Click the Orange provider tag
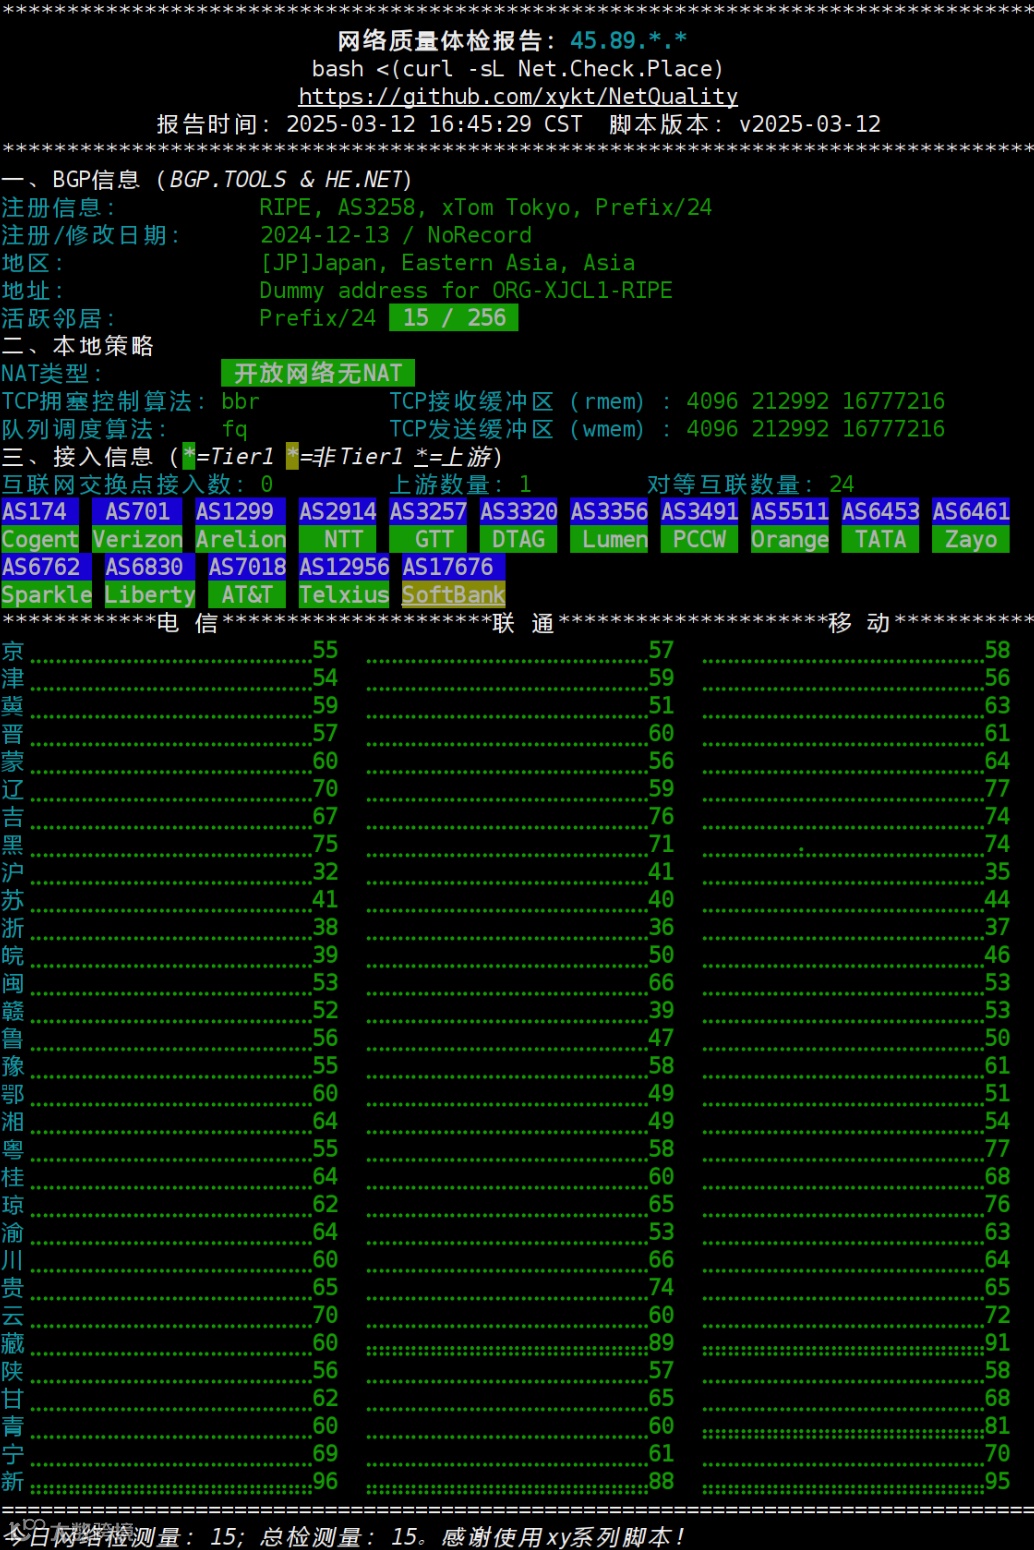This screenshot has height=1550, width=1034. pos(790,540)
